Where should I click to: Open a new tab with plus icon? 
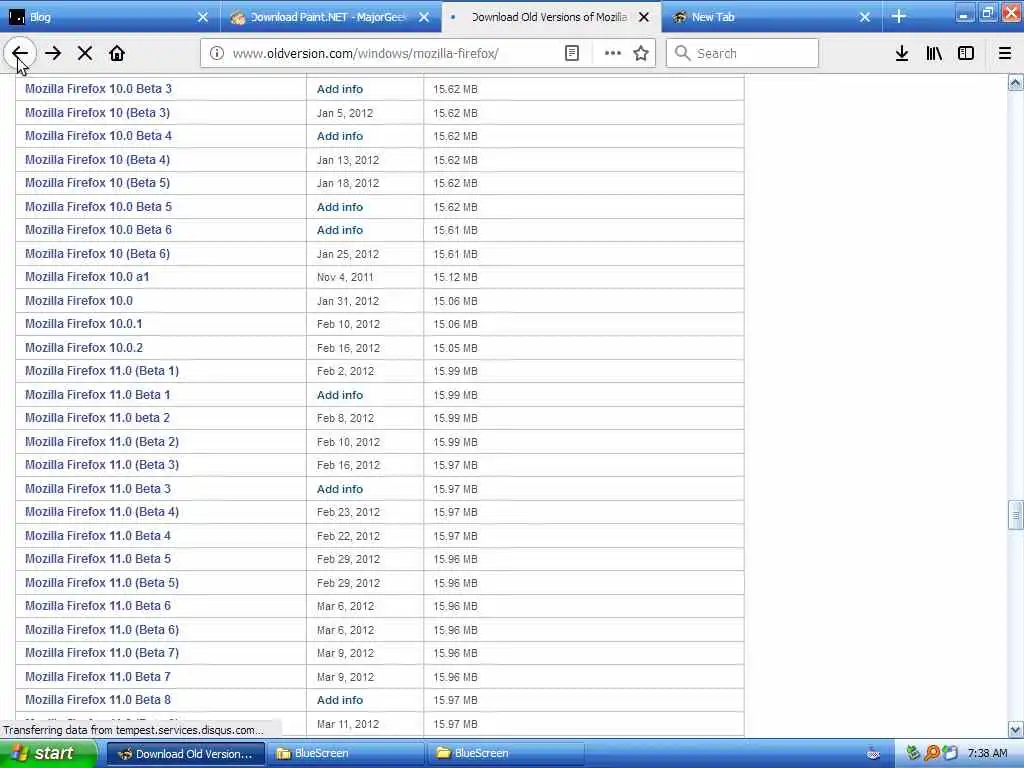899,17
